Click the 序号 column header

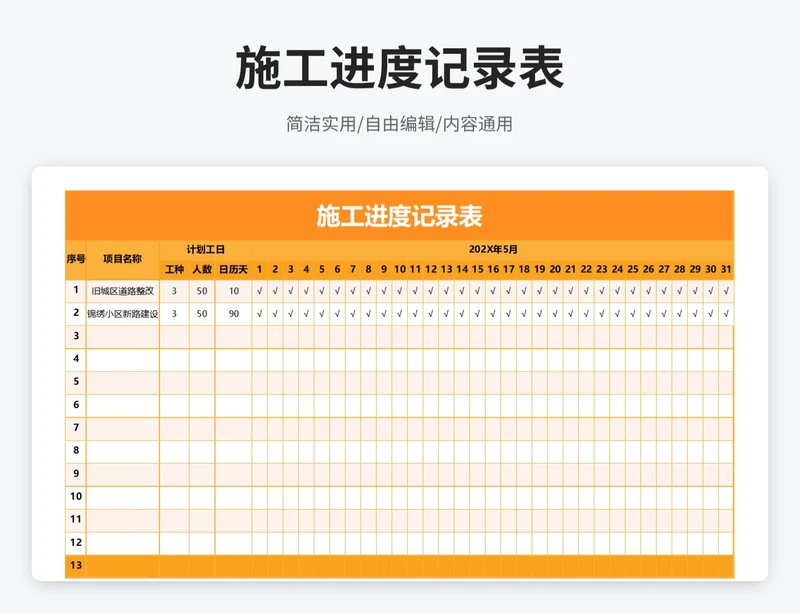(x=76, y=259)
